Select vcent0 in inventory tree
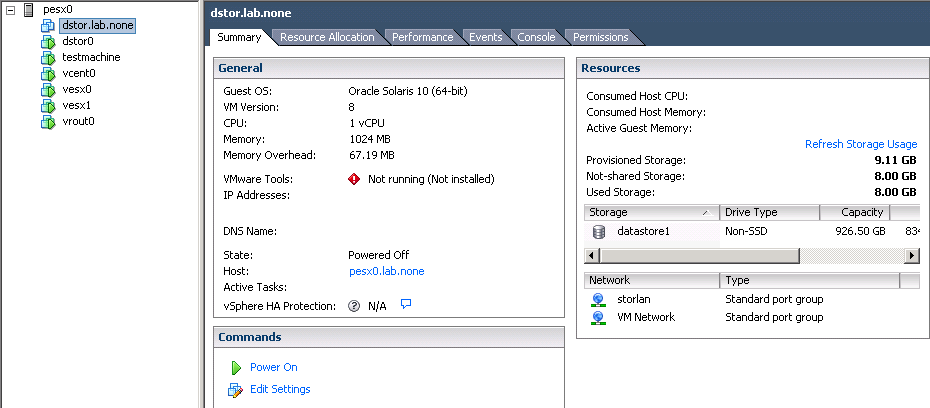930x408 pixels. pyautogui.click(x=79, y=74)
